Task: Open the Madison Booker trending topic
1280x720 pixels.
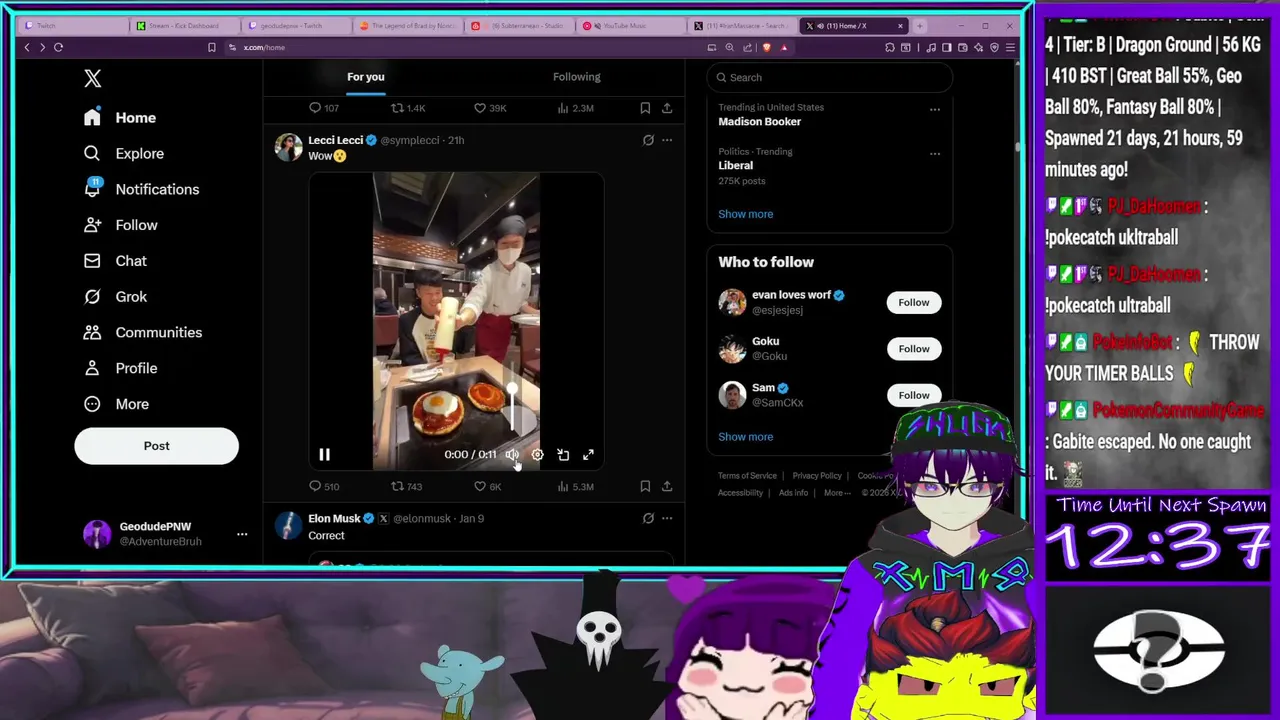Action: click(x=759, y=121)
